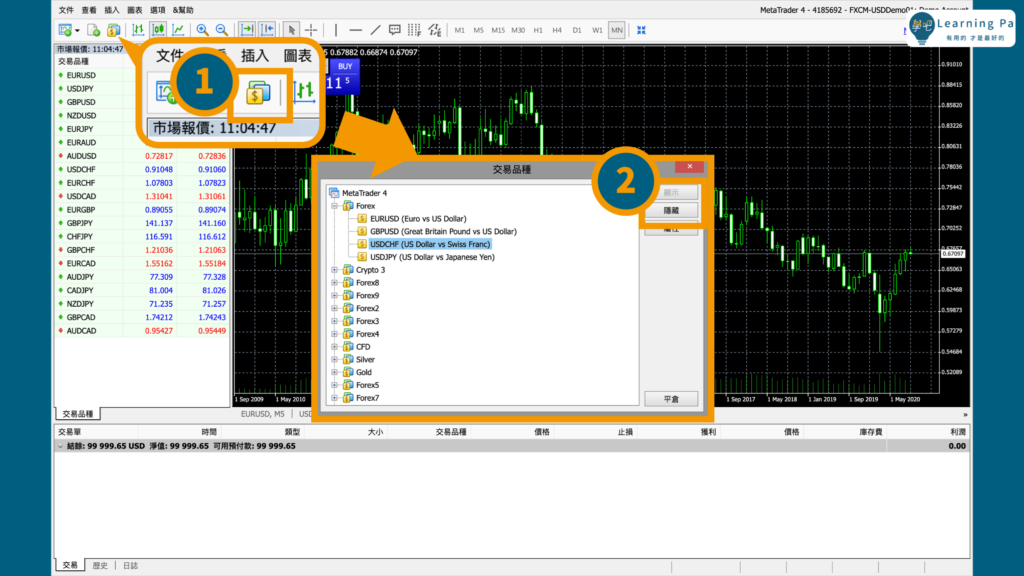Expand the Crypto 3 folder

334,270
